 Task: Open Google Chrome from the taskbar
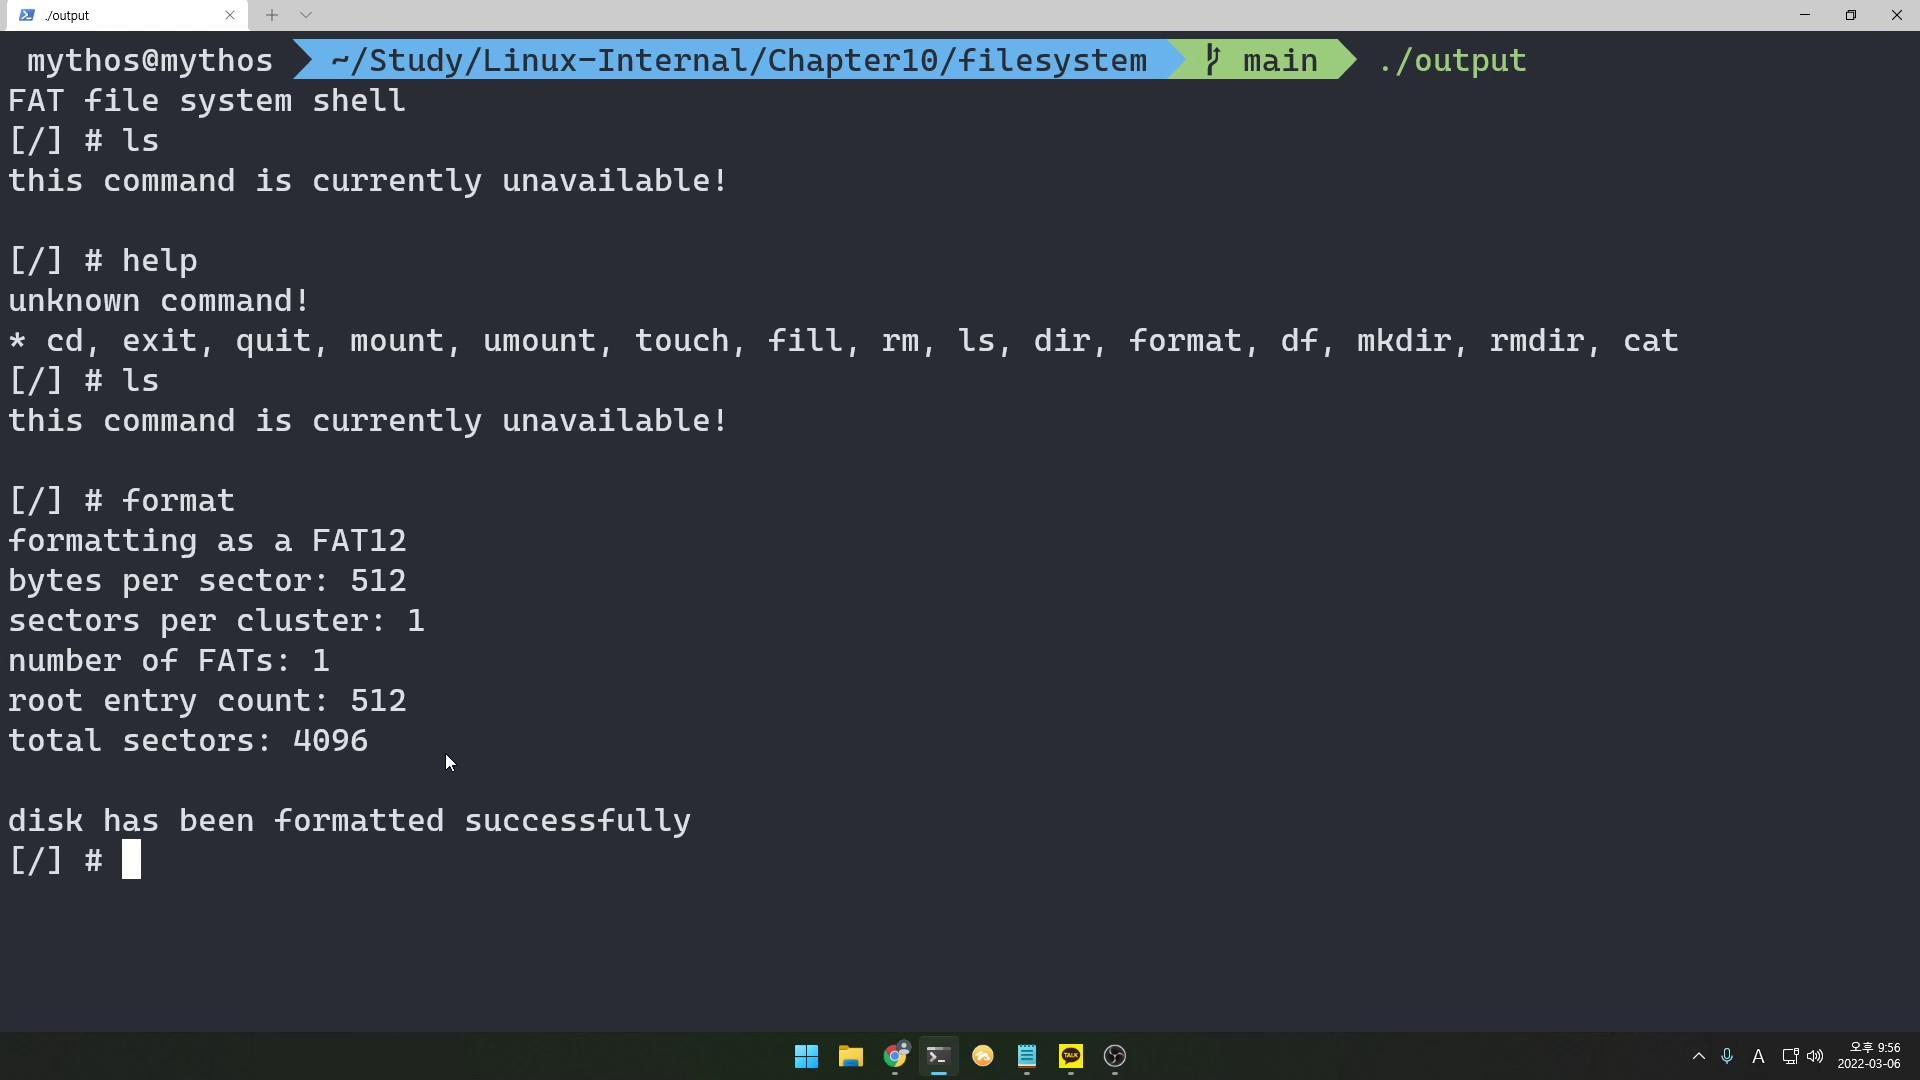tap(897, 1055)
